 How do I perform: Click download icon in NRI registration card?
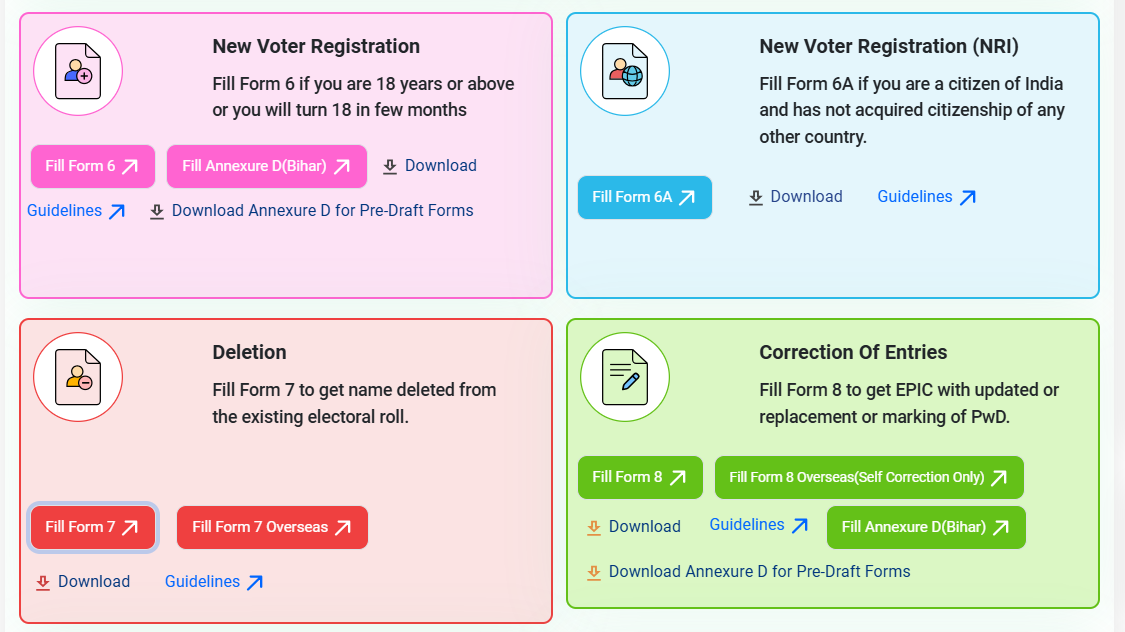point(756,198)
